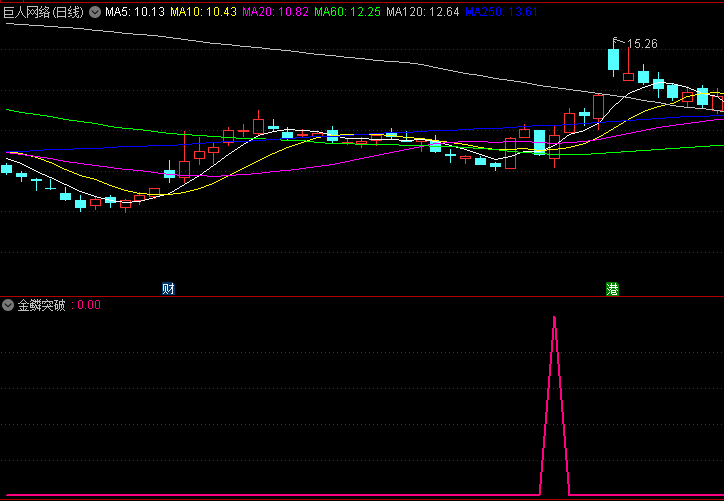Expand the 金麟突破 indicator dropdown arrow
The width and height of the screenshot is (724, 501).
click(7, 305)
